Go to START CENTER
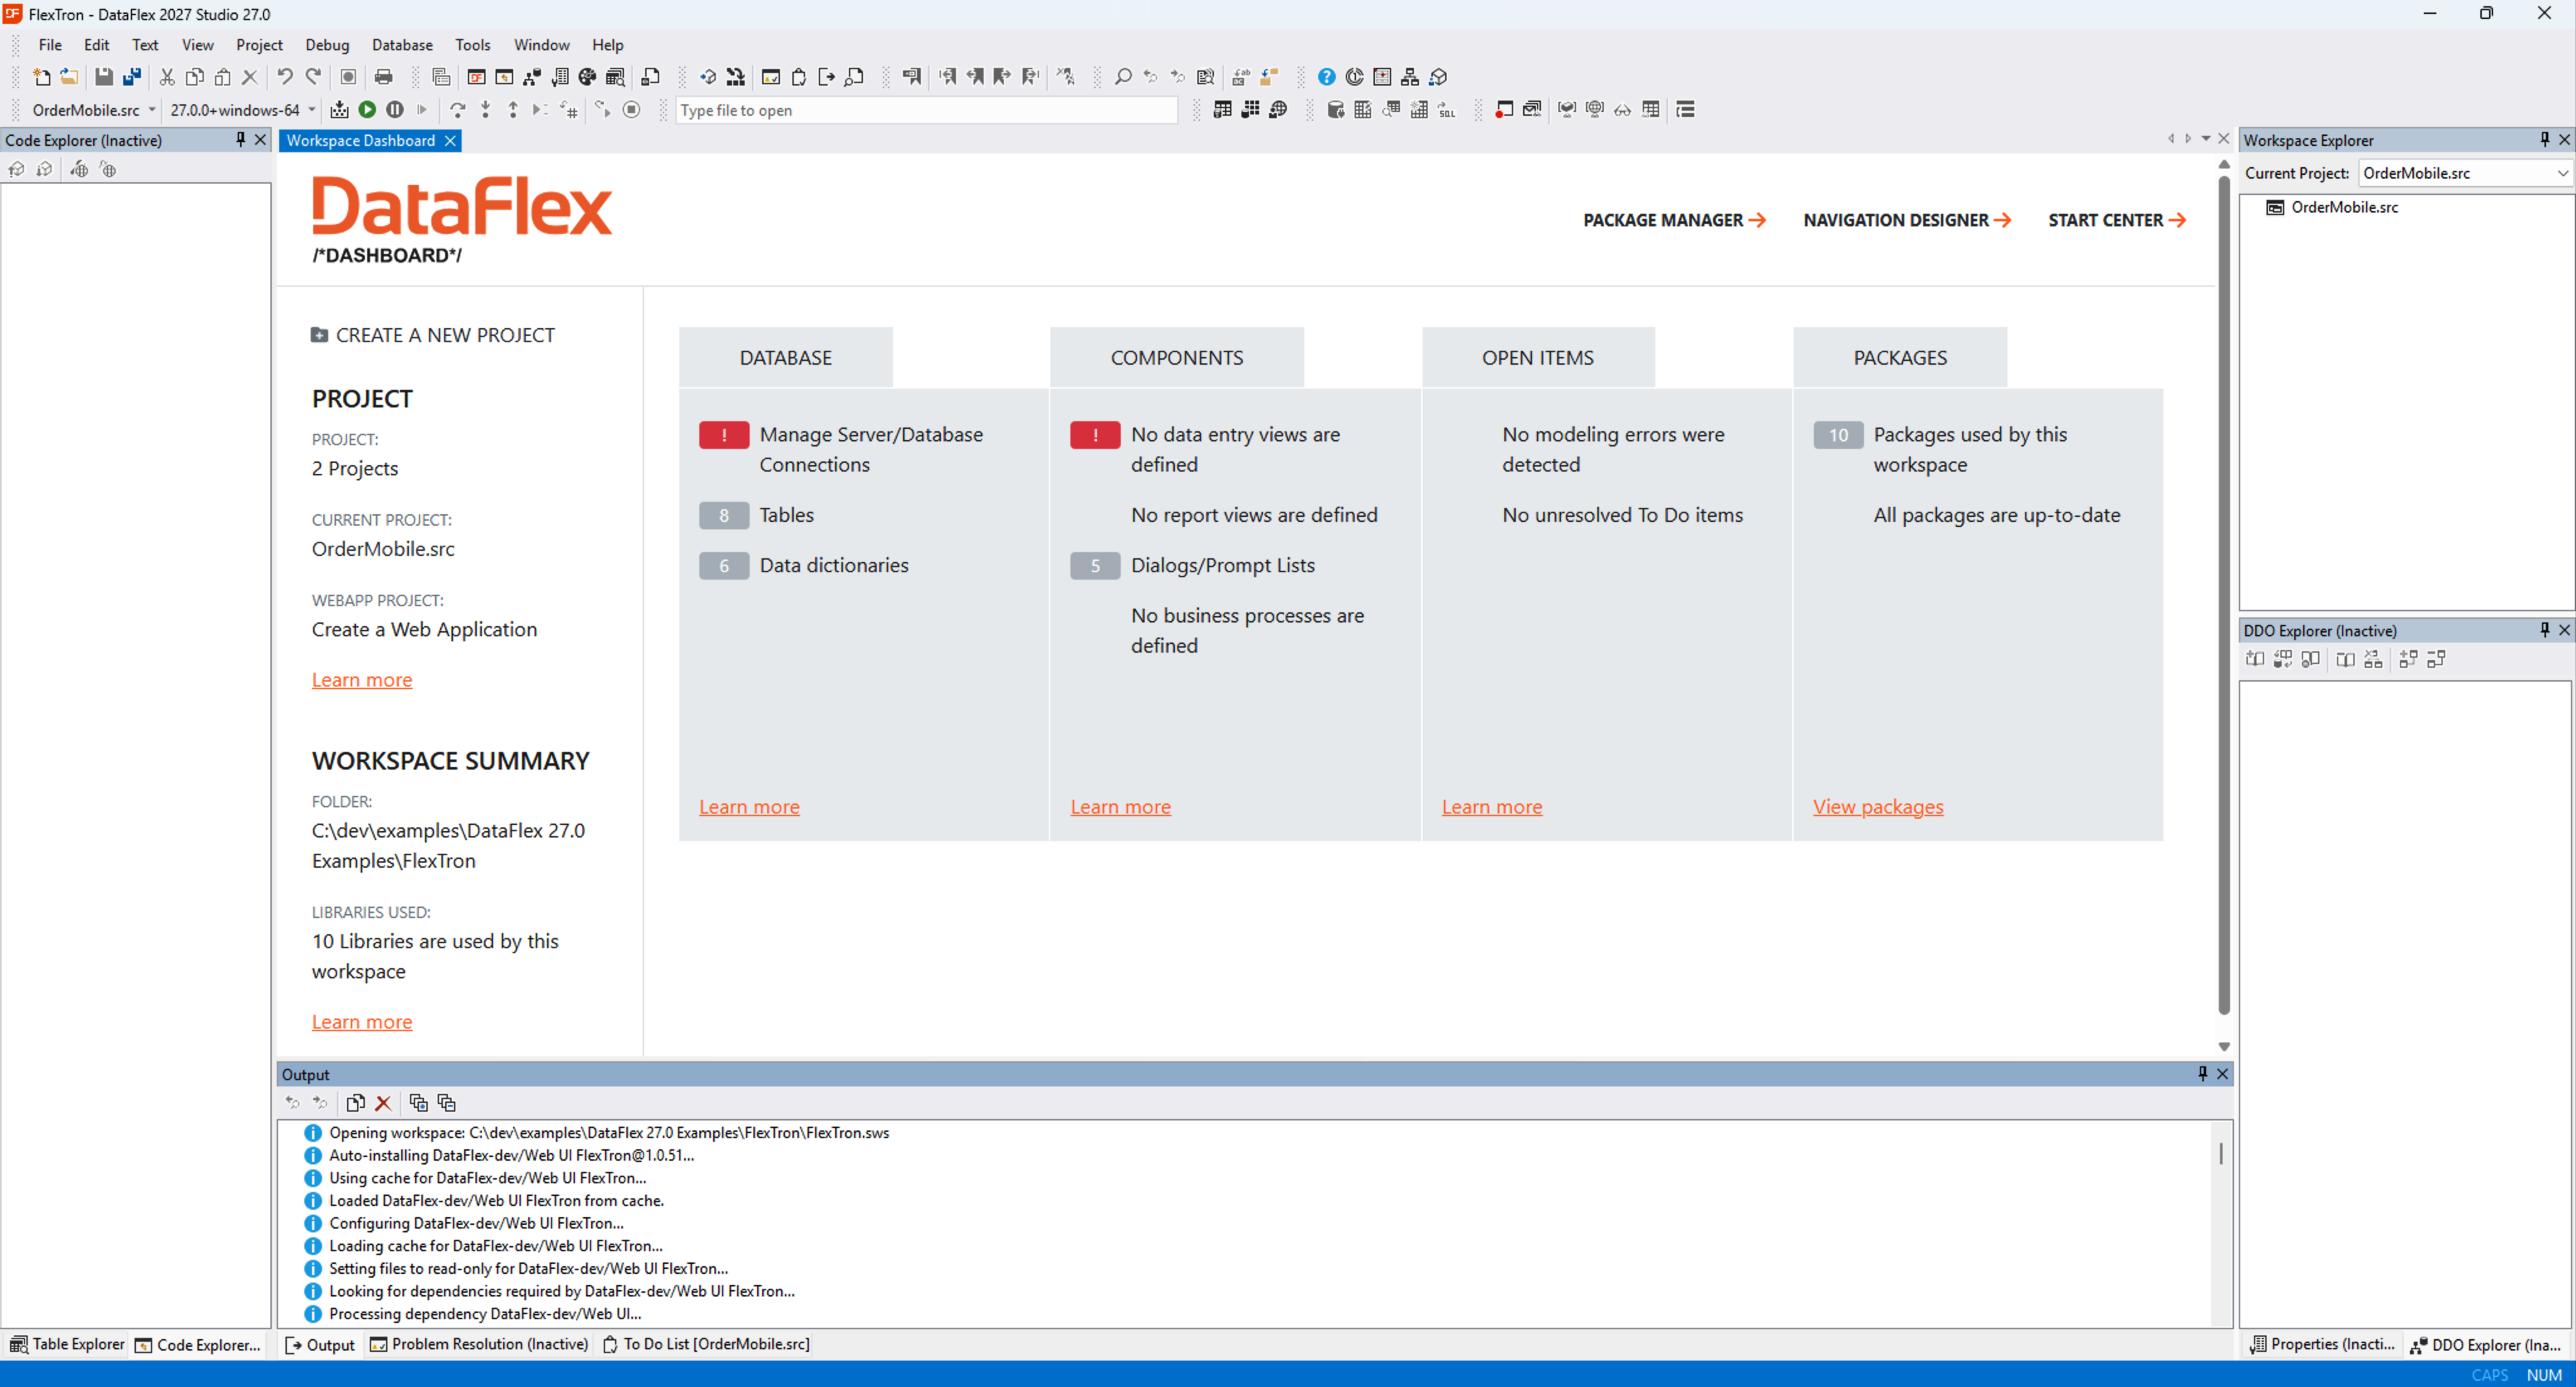 point(2117,220)
